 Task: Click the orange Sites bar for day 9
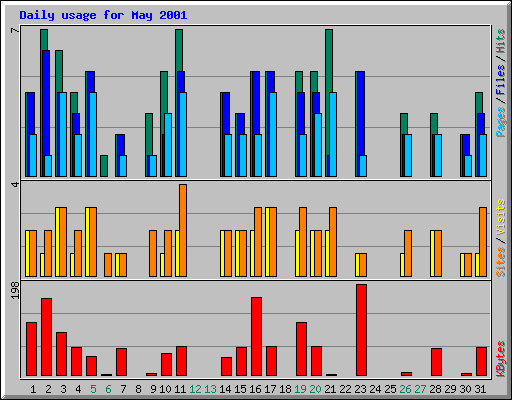(x=153, y=253)
